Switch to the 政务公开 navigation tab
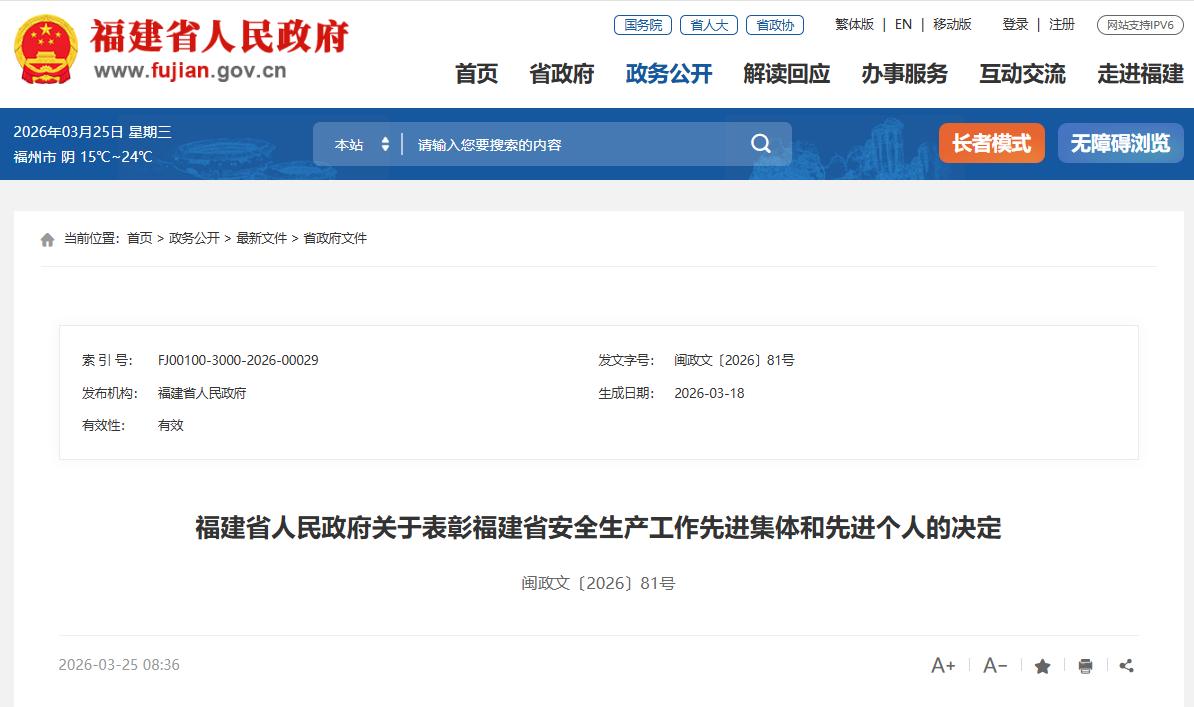 coord(668,74)
